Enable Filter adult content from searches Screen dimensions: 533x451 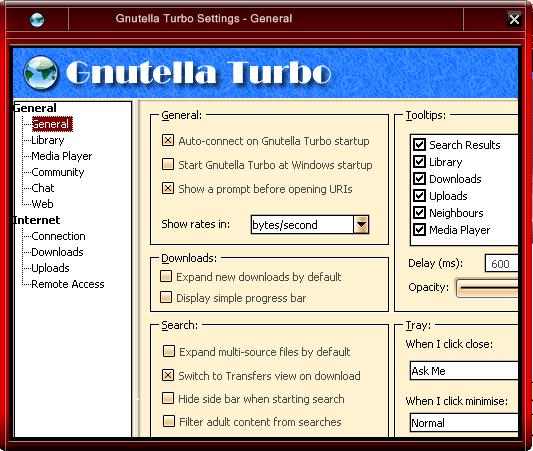[x=169, y=421]
